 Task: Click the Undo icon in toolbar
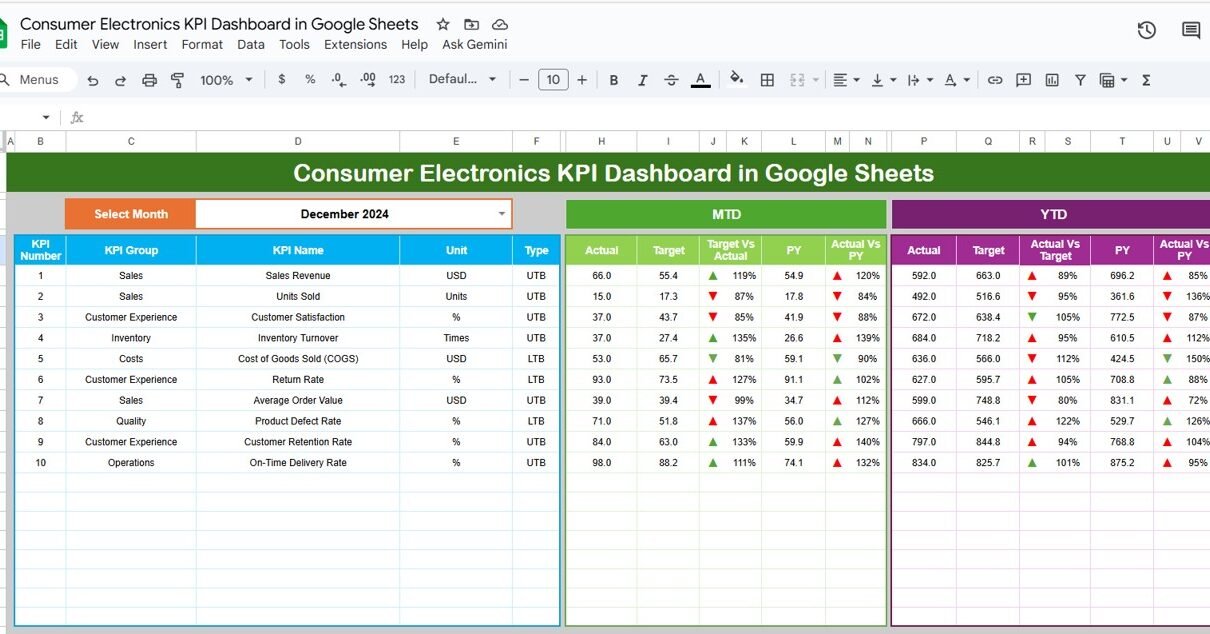point(93,80)
